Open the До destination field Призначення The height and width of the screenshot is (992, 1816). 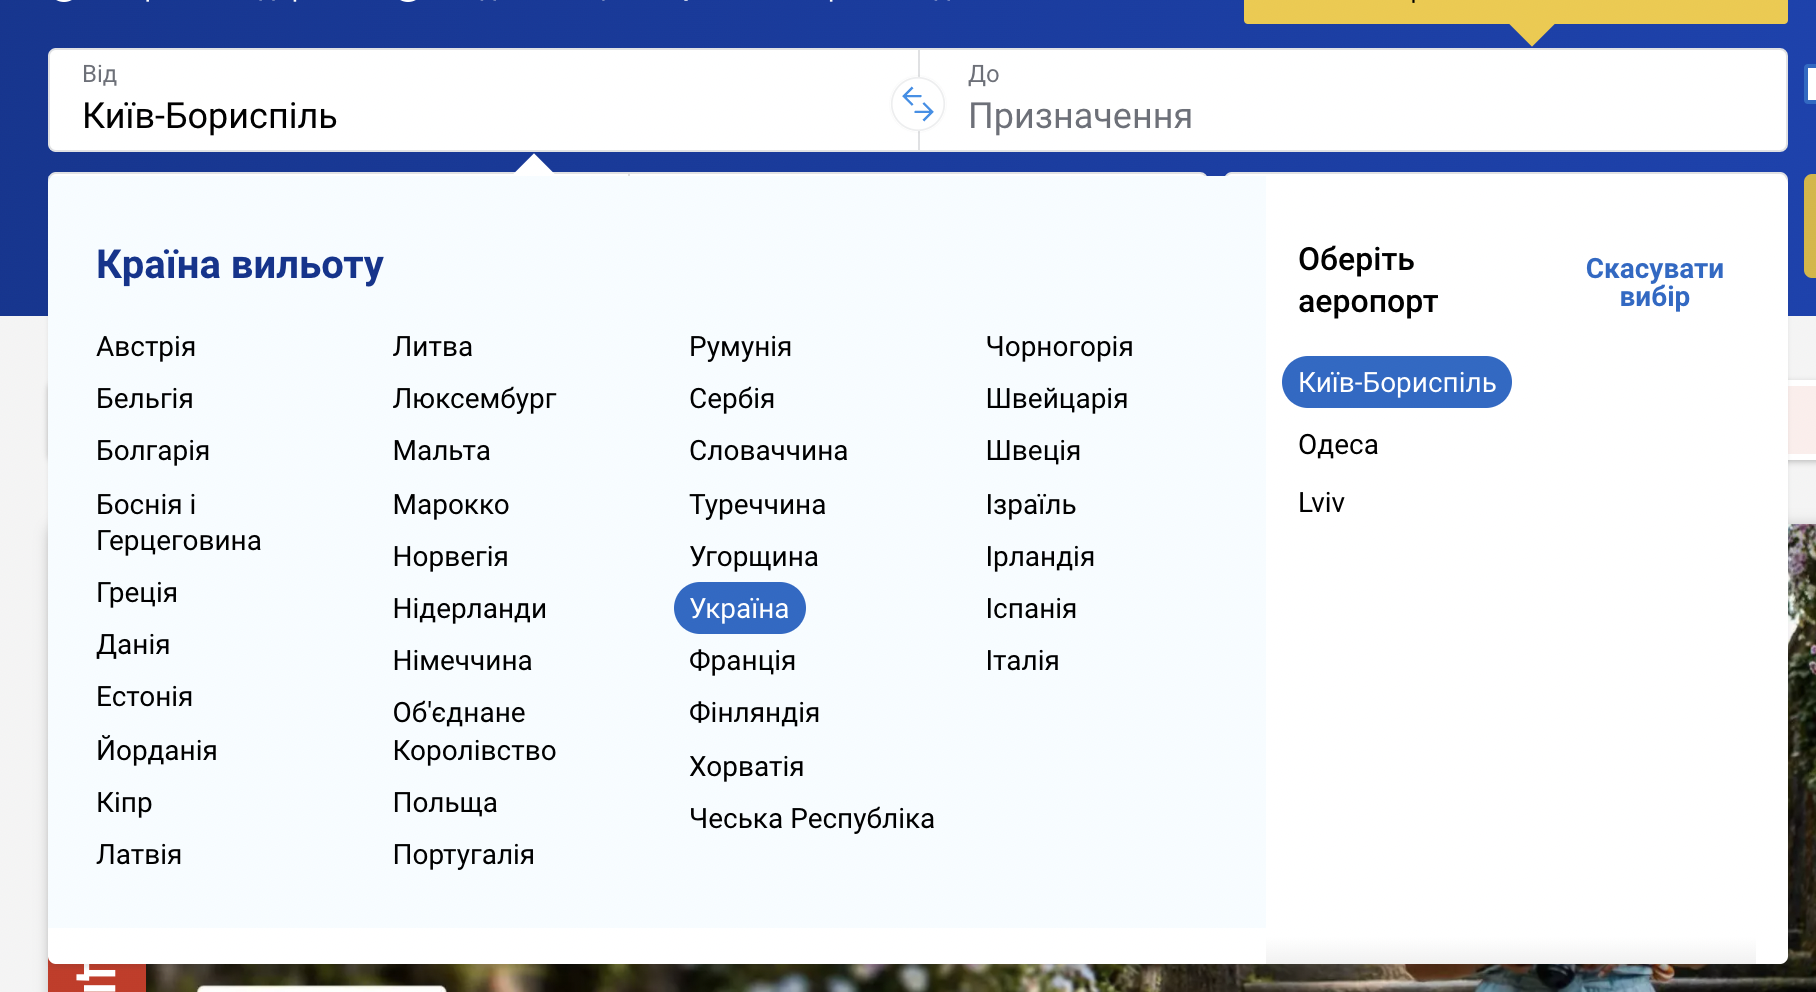[1352, 100]
